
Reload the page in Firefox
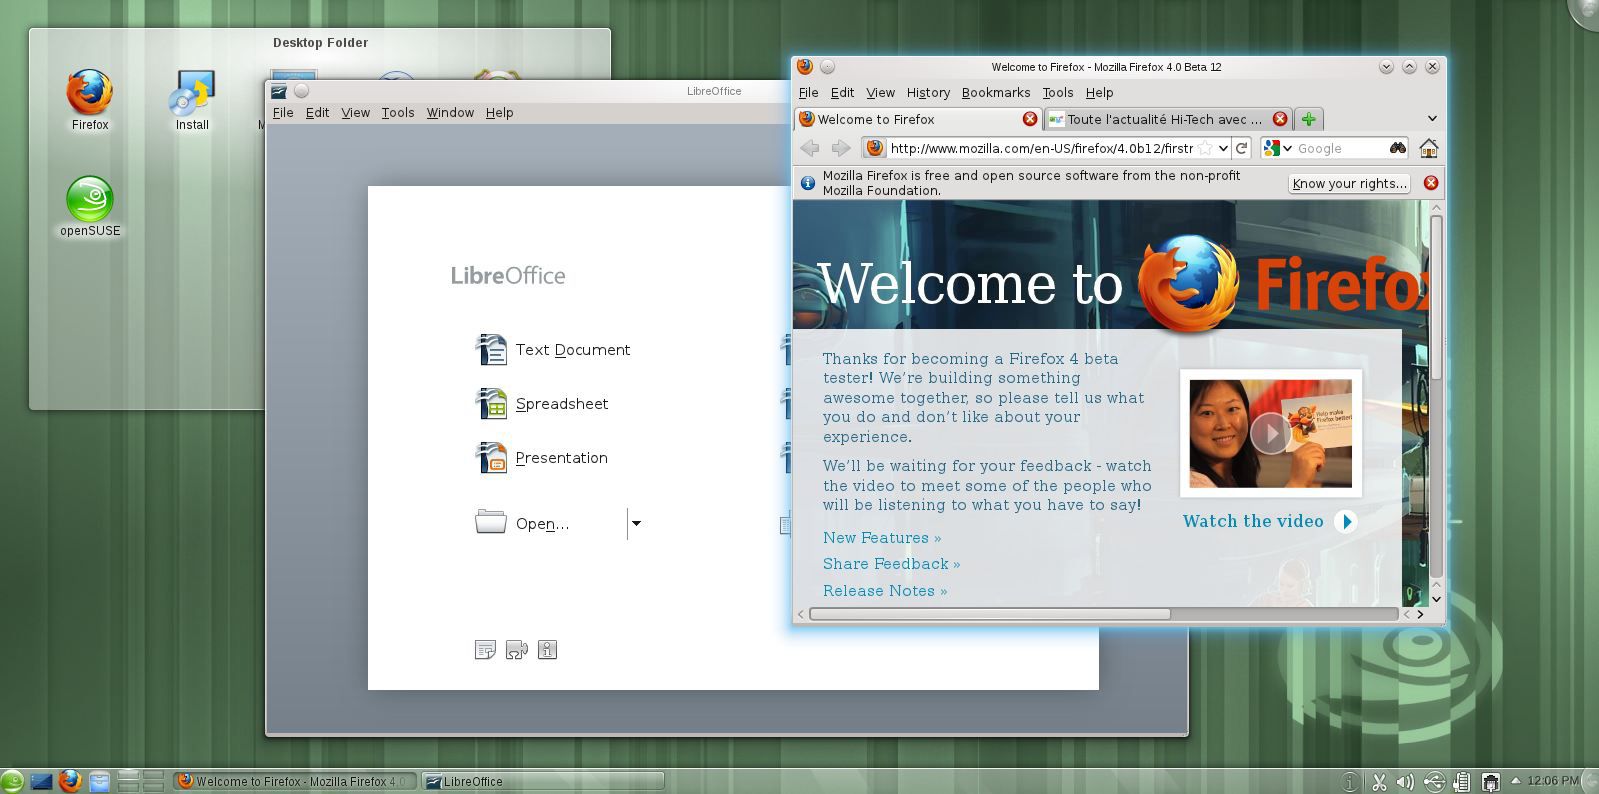point(1242,148)
